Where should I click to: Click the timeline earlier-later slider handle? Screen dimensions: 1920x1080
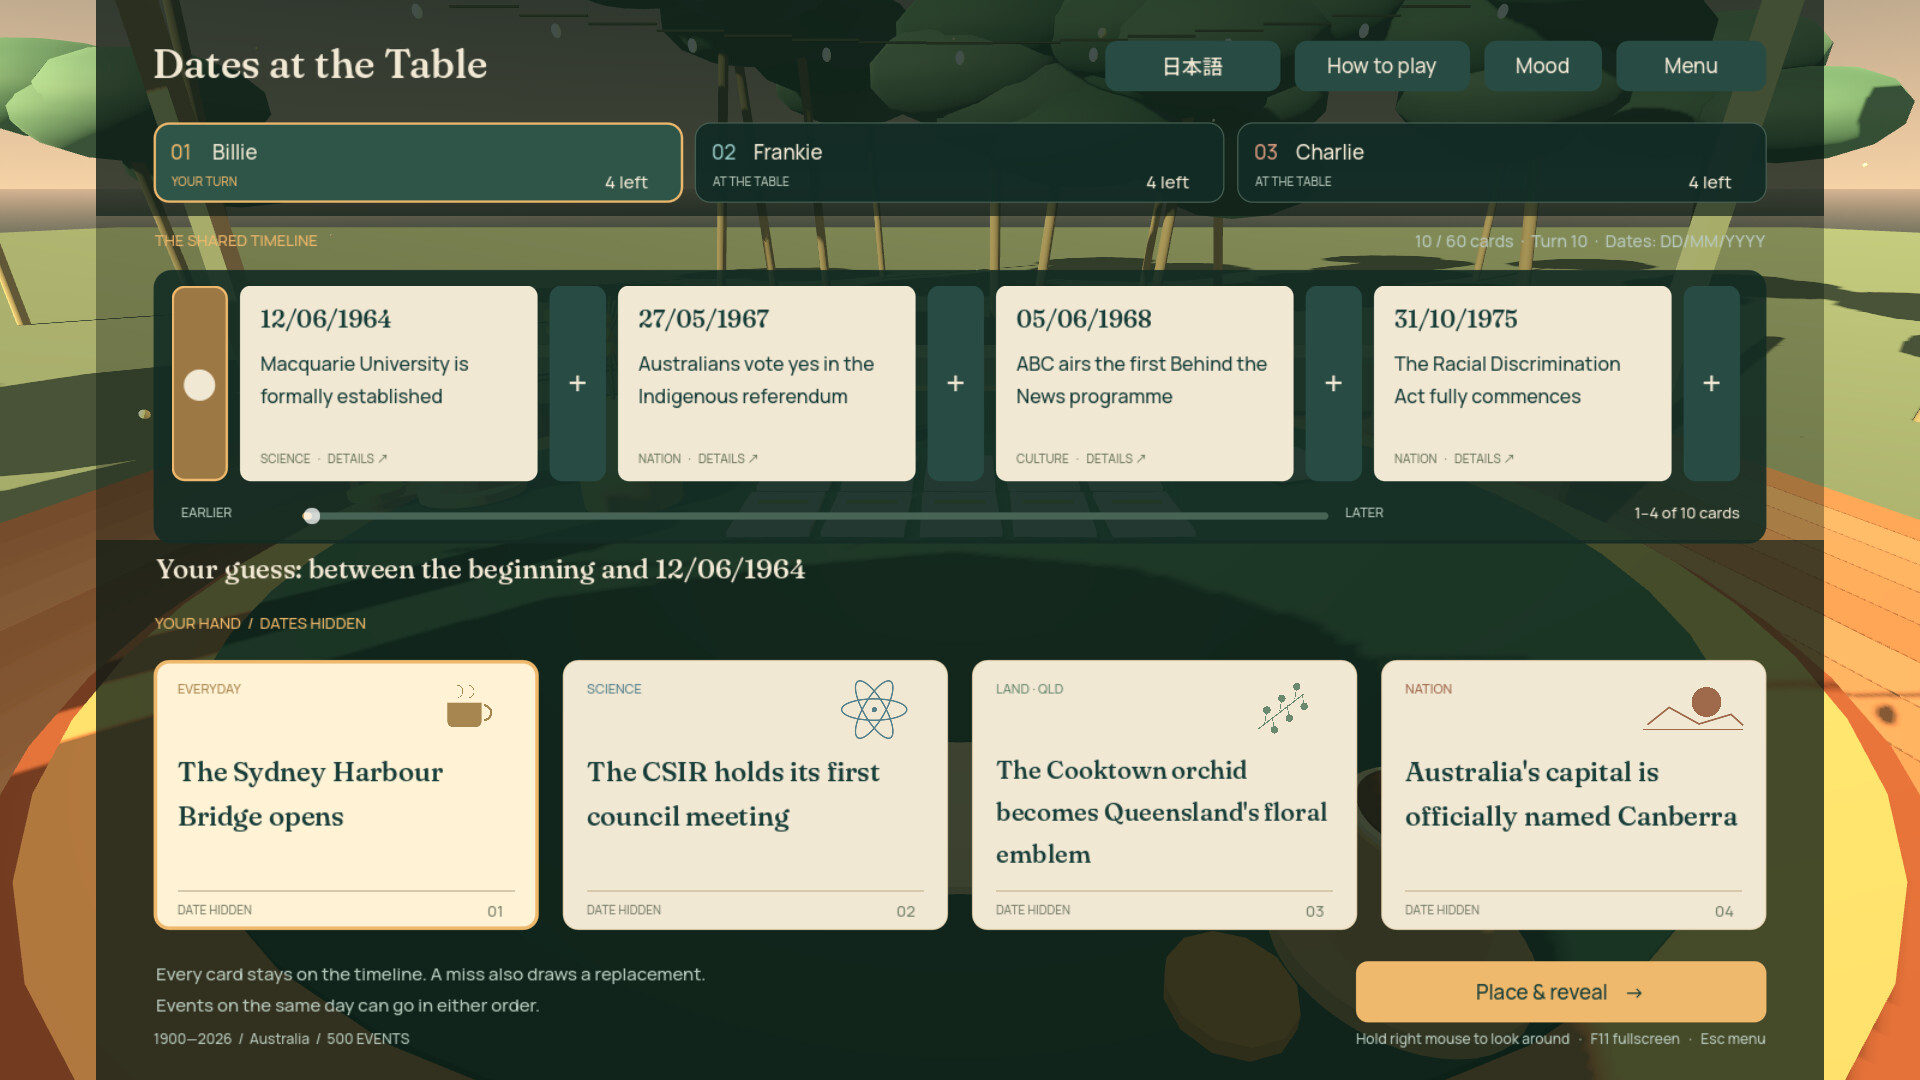pyautogui.click(x=312, y=516)
